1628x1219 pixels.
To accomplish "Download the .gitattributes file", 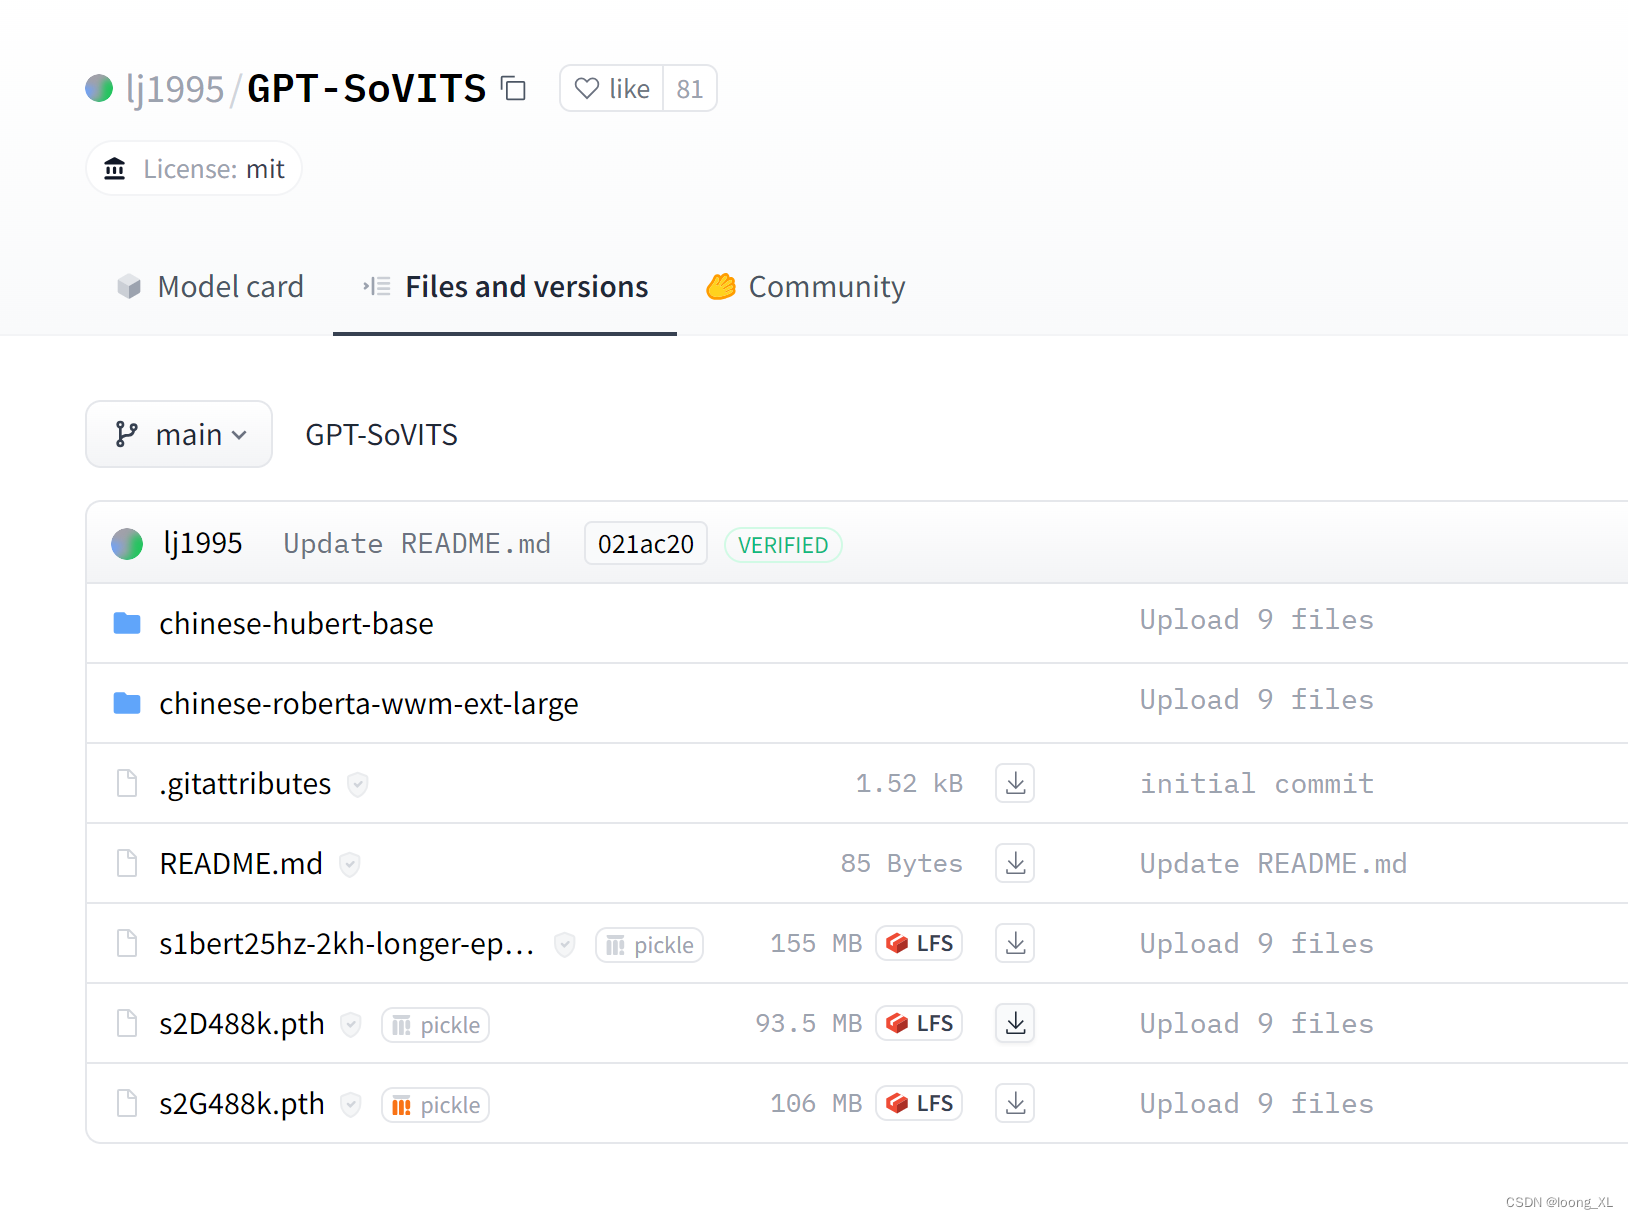I will (1015, 783).
